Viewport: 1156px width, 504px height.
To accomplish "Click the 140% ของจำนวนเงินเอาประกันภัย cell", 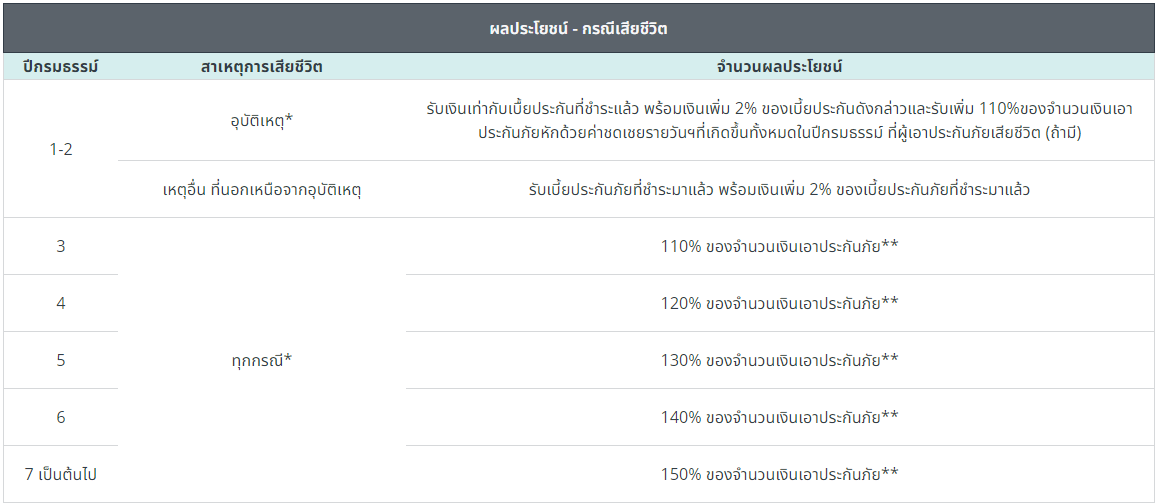I will click(779, 417).
